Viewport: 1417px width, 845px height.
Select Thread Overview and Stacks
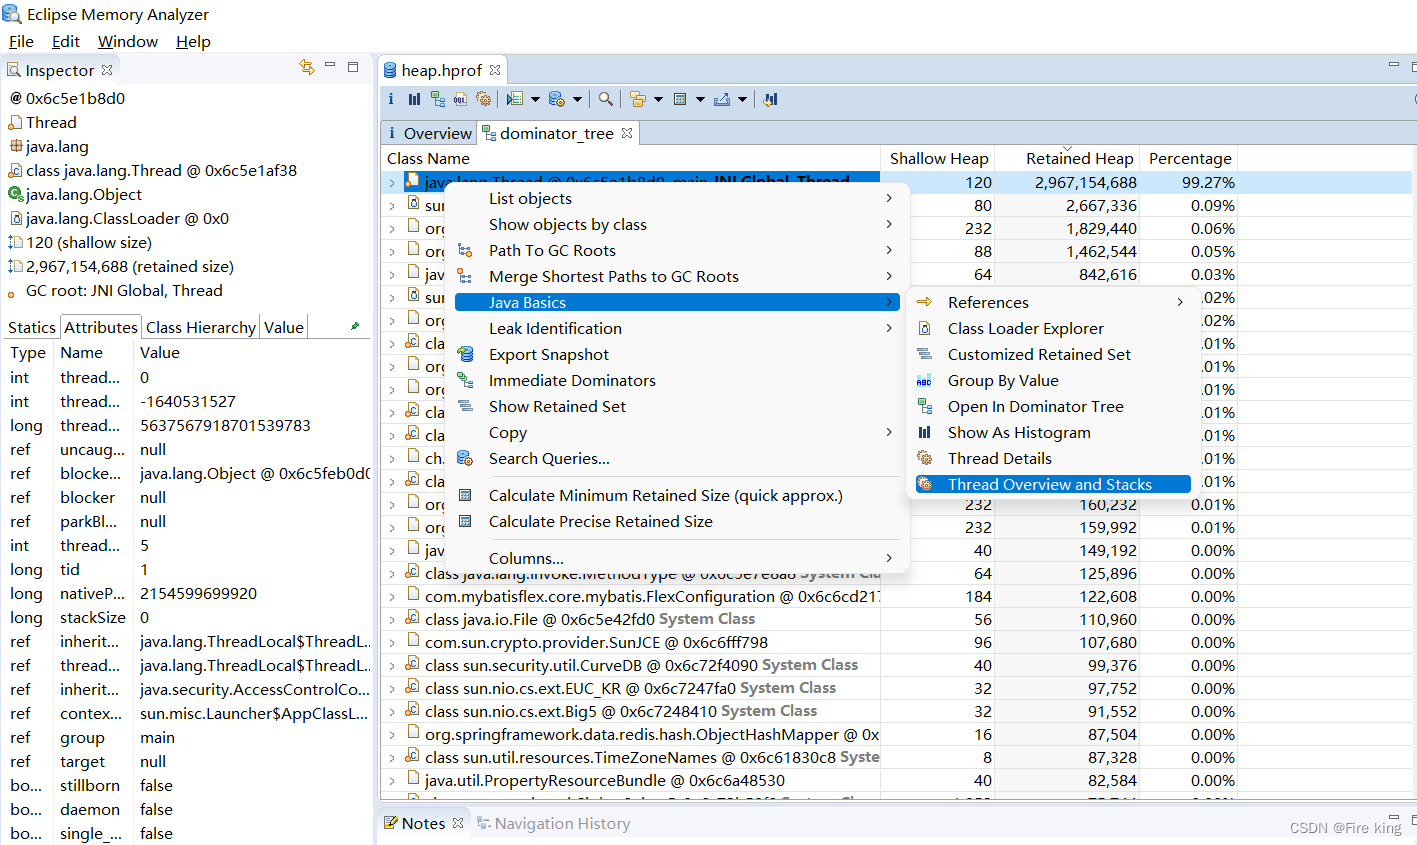(x=1053, y=484)
